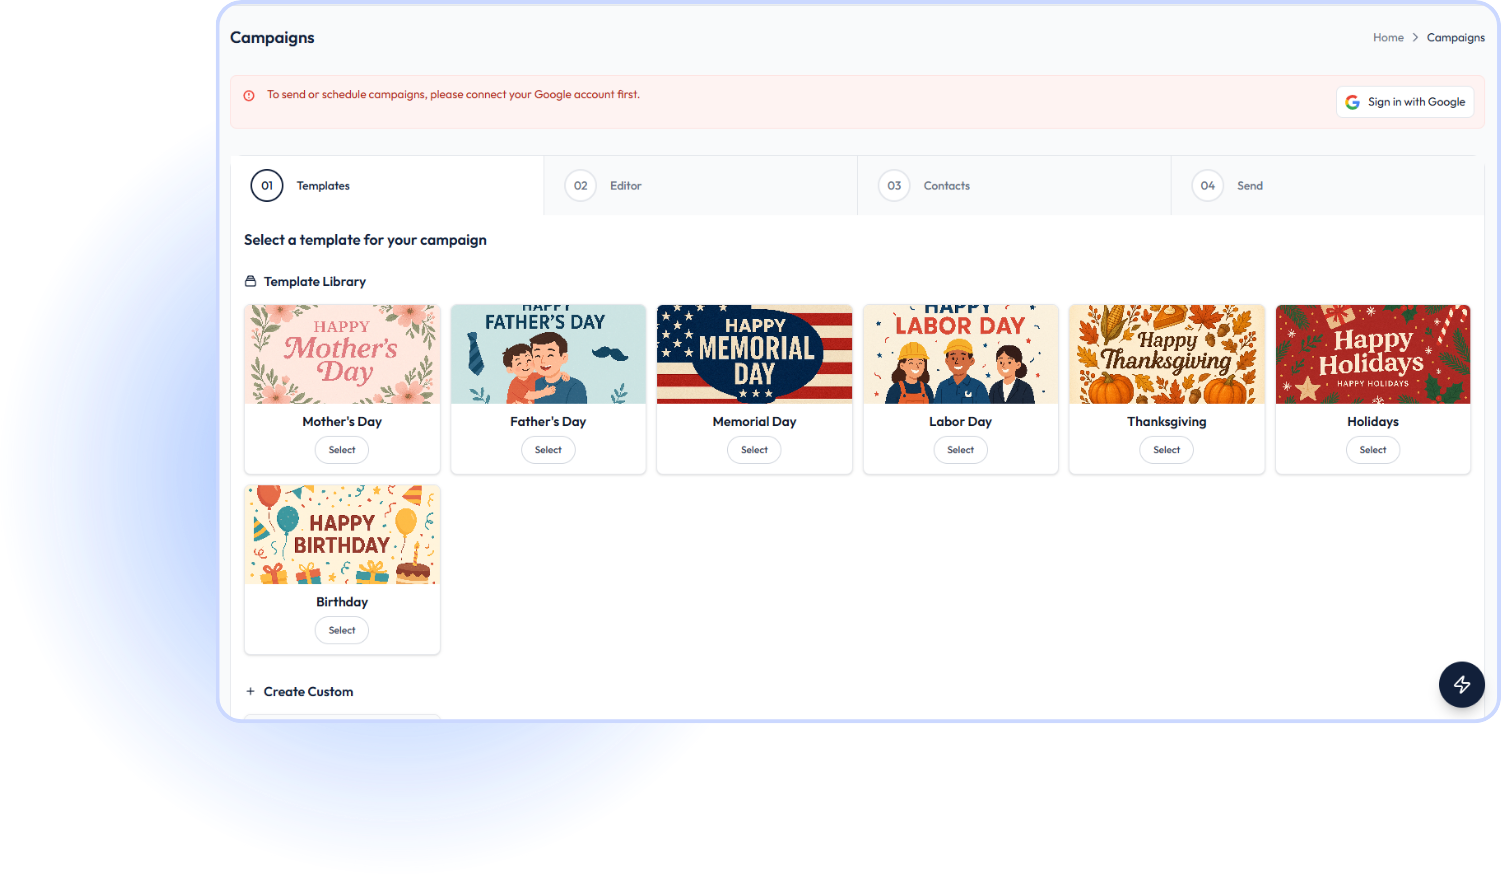The image size is (1502, 878).
Task: Go to Home via breadcrumb link
Action: 1388,38
